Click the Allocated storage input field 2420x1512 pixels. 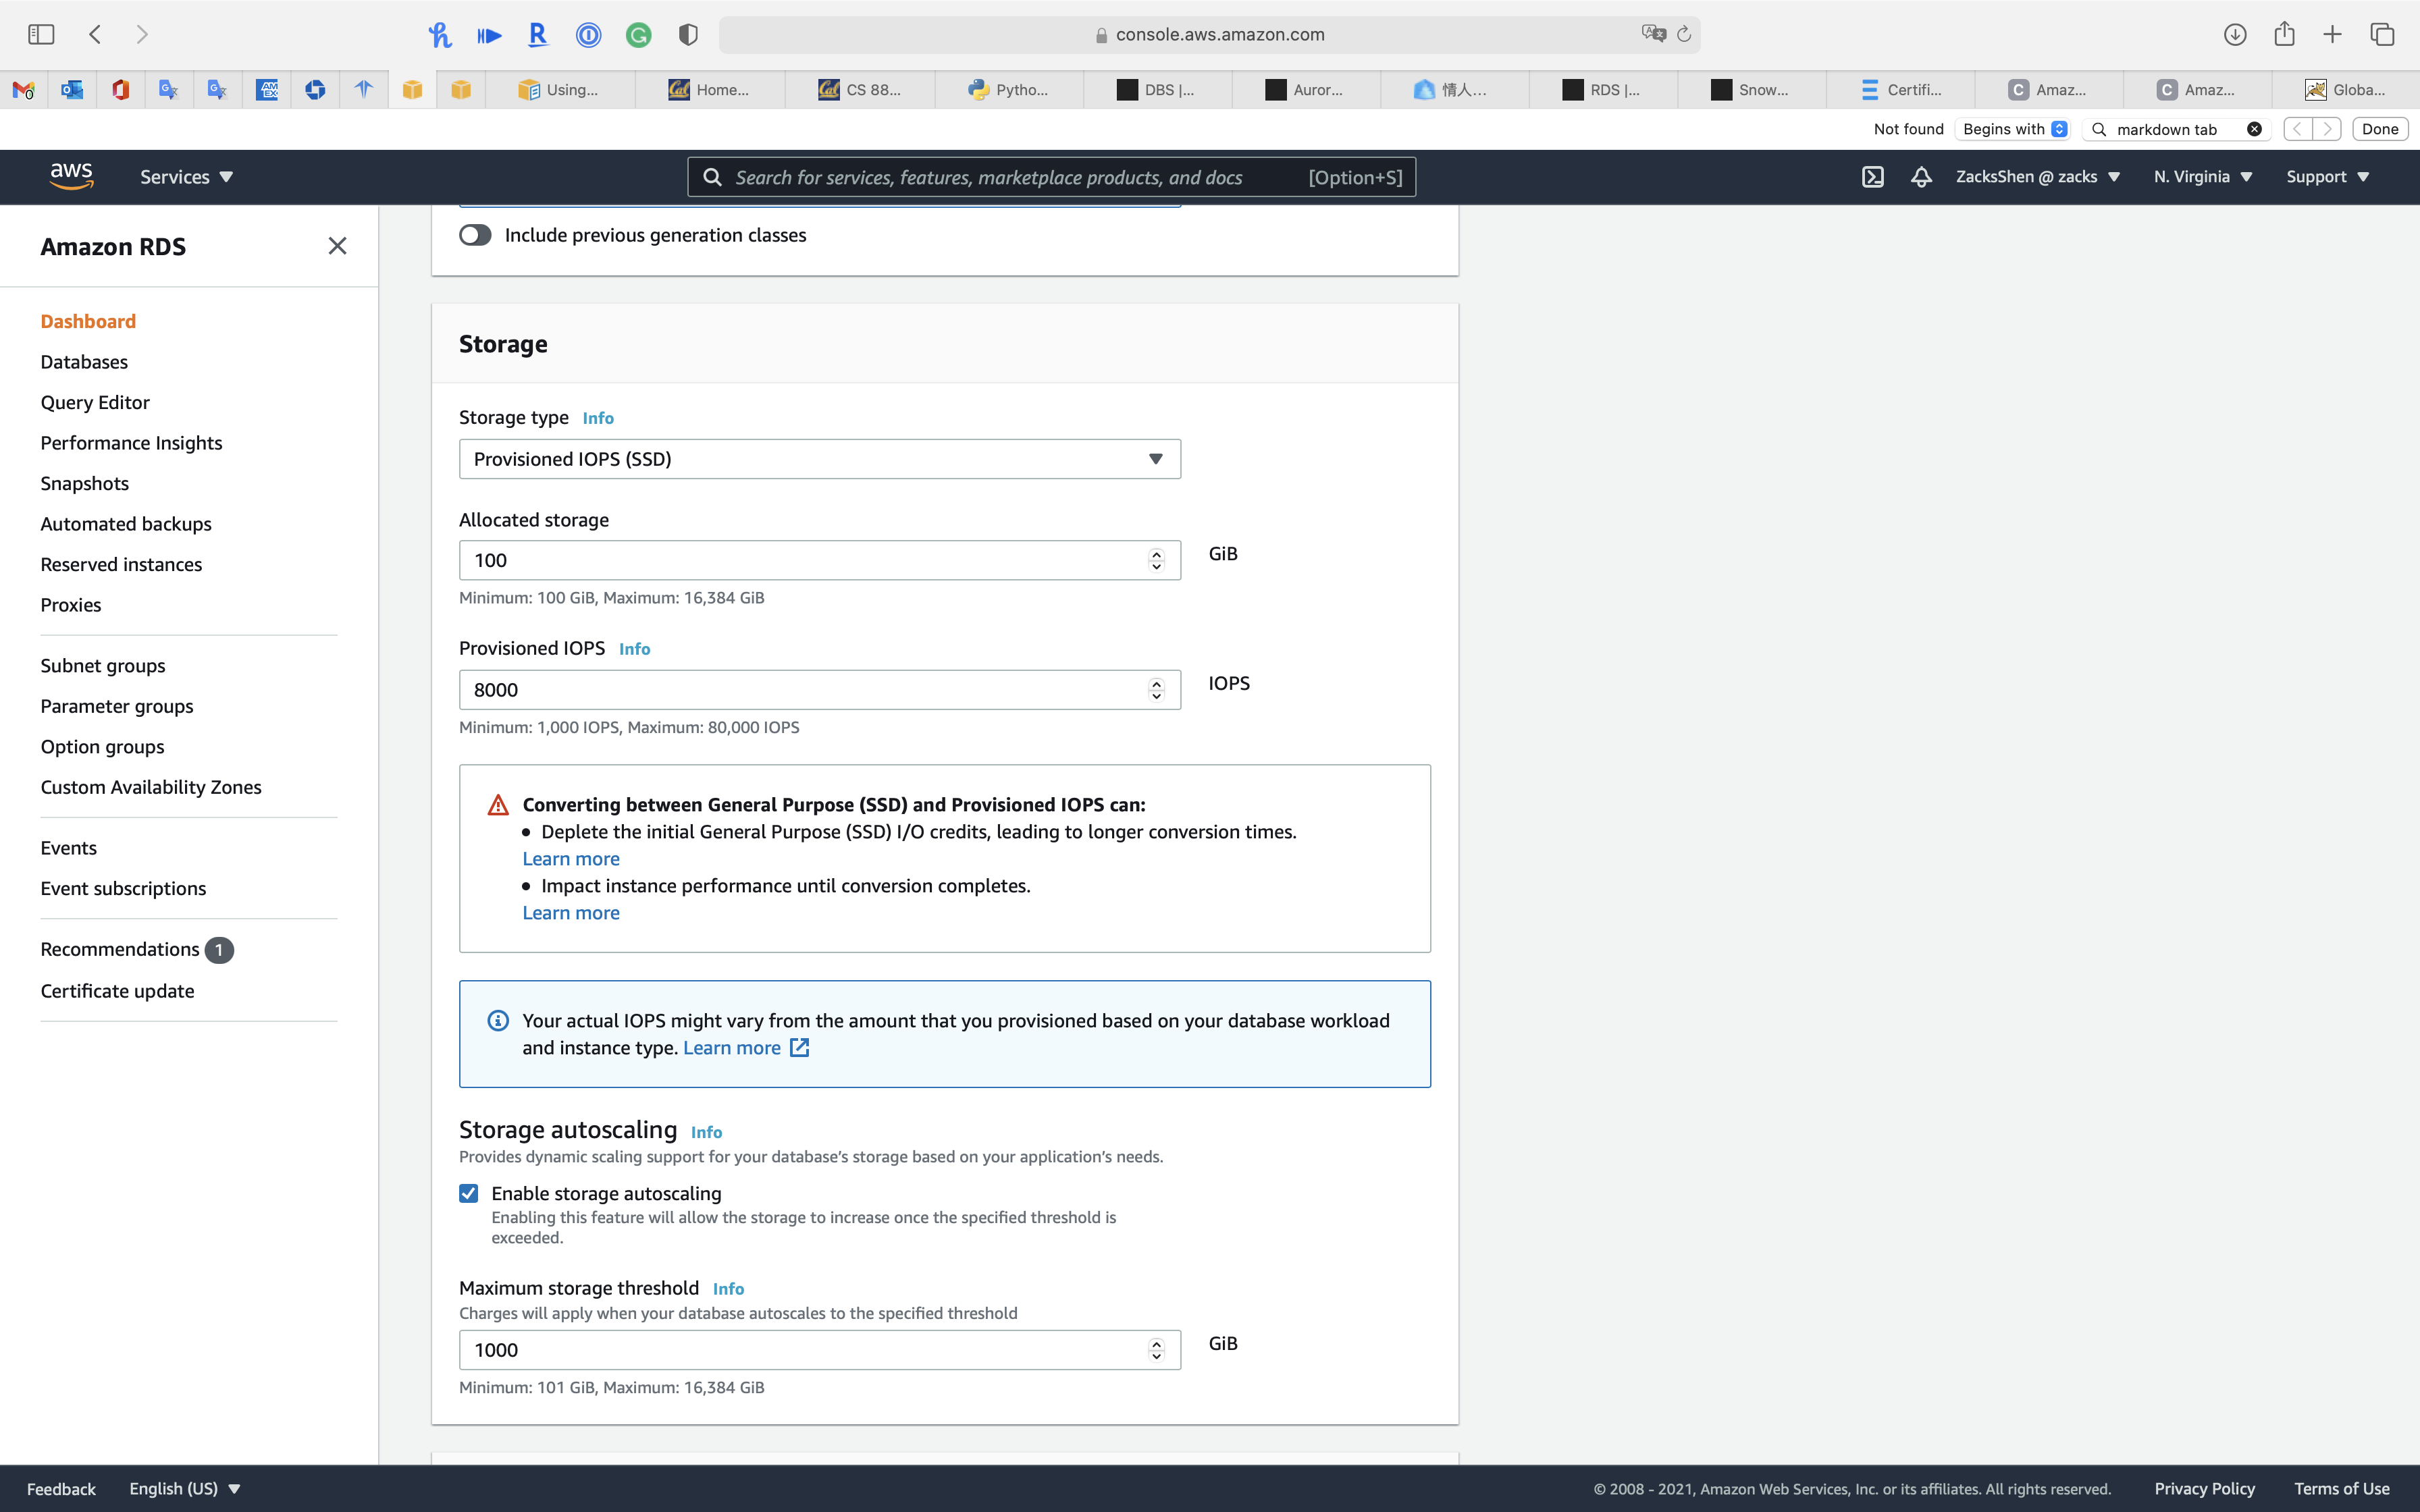pyautogui.click(x=800, y=560)
